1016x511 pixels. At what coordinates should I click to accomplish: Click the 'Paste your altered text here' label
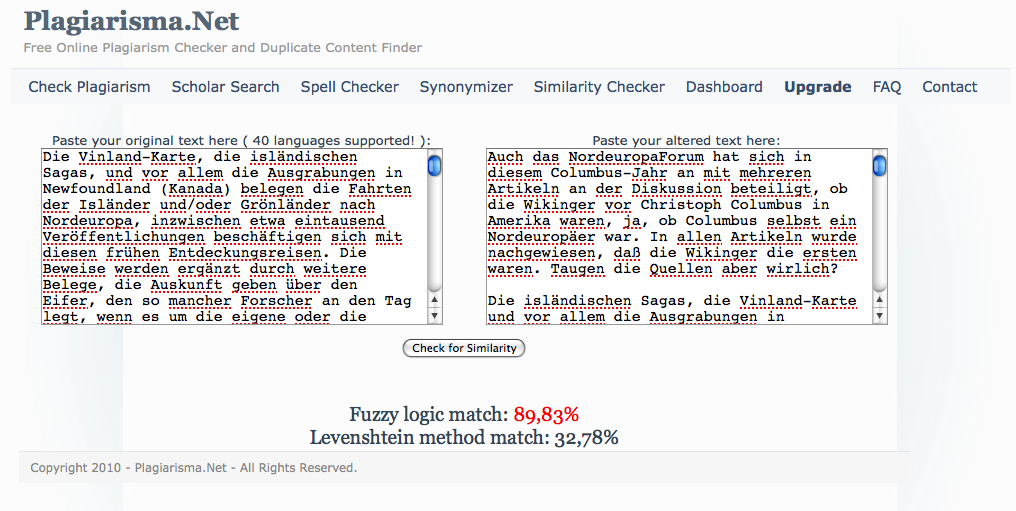click(686, 141)
